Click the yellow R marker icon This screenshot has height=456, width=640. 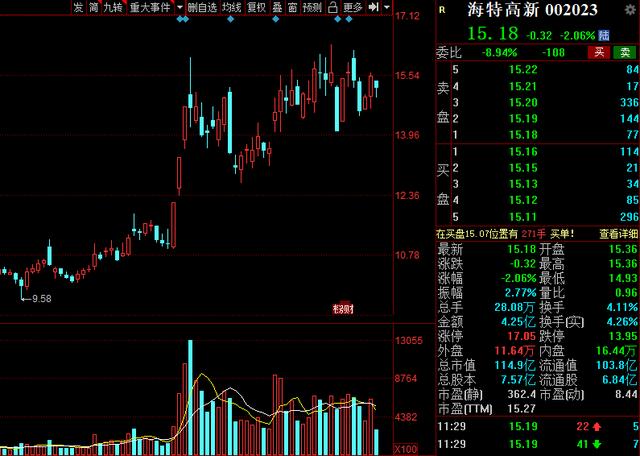[442, 11]
